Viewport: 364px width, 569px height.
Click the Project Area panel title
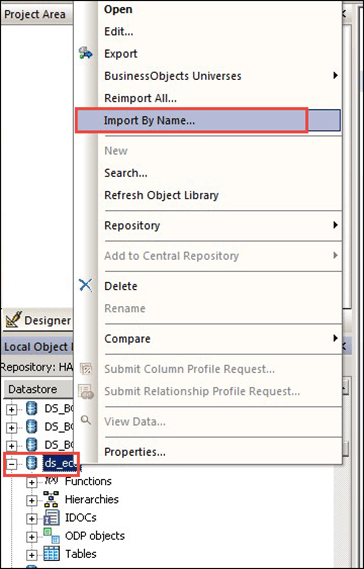35,15
